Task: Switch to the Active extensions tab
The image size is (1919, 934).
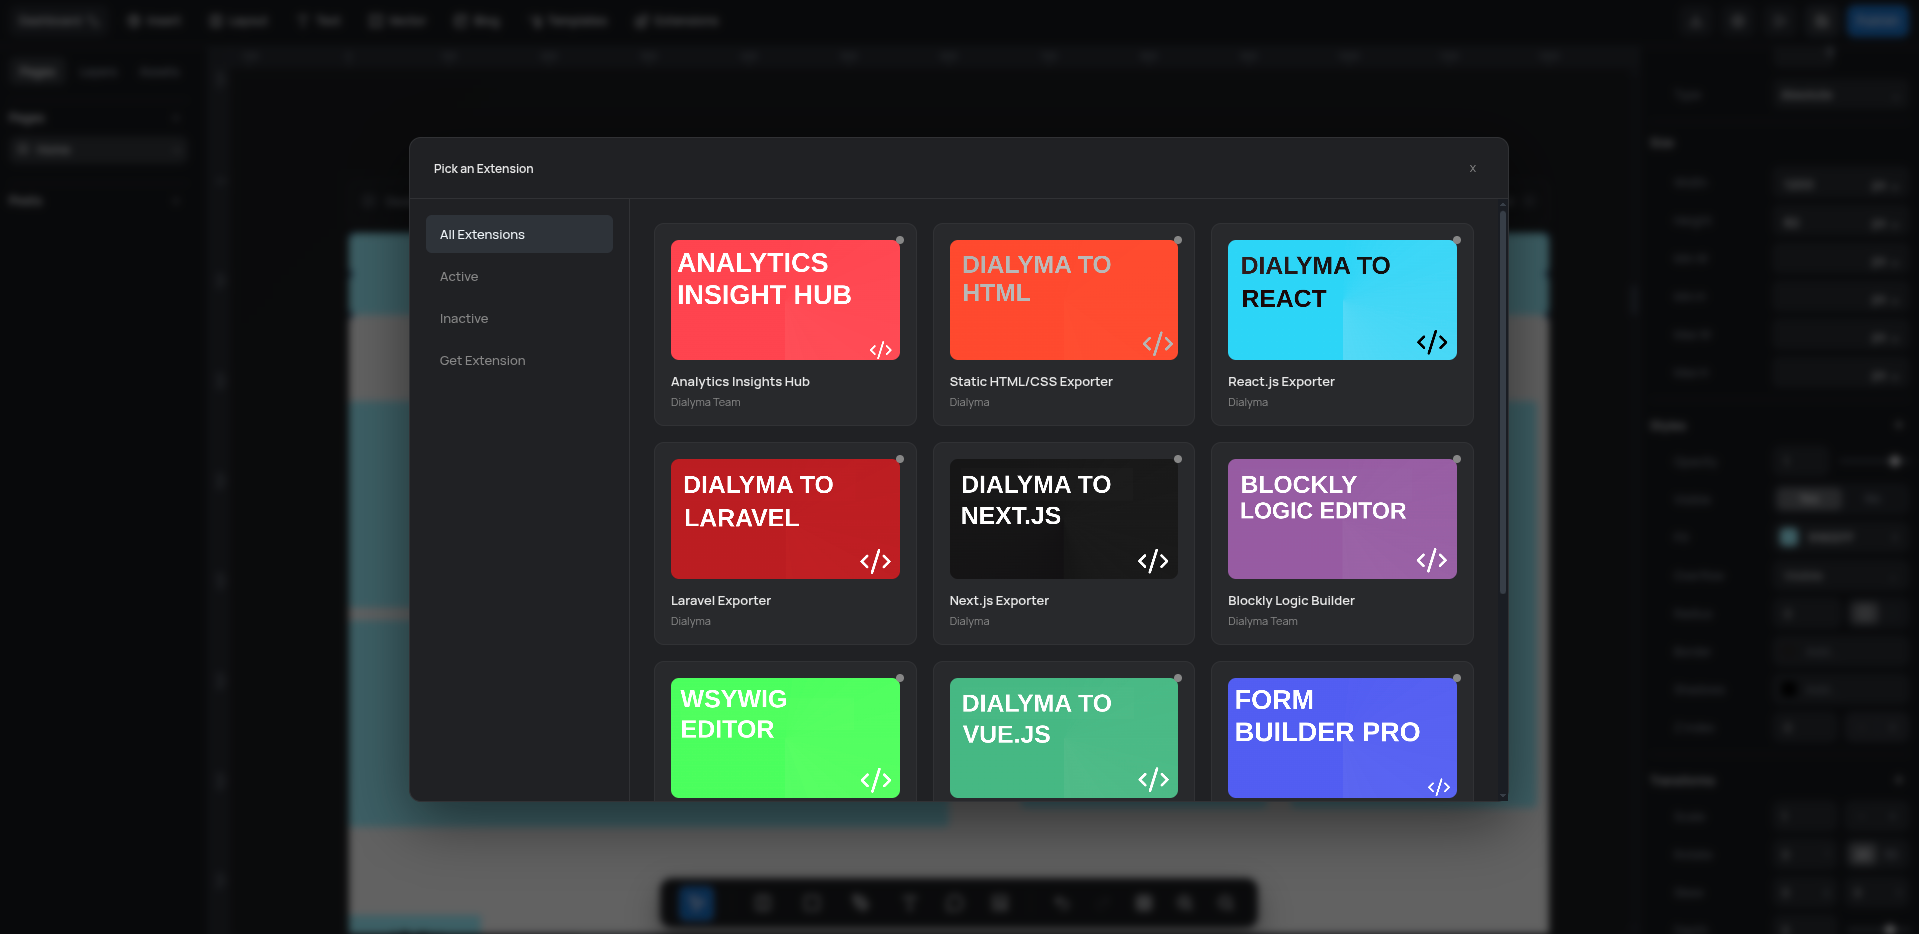Action: tap(459, 276)
